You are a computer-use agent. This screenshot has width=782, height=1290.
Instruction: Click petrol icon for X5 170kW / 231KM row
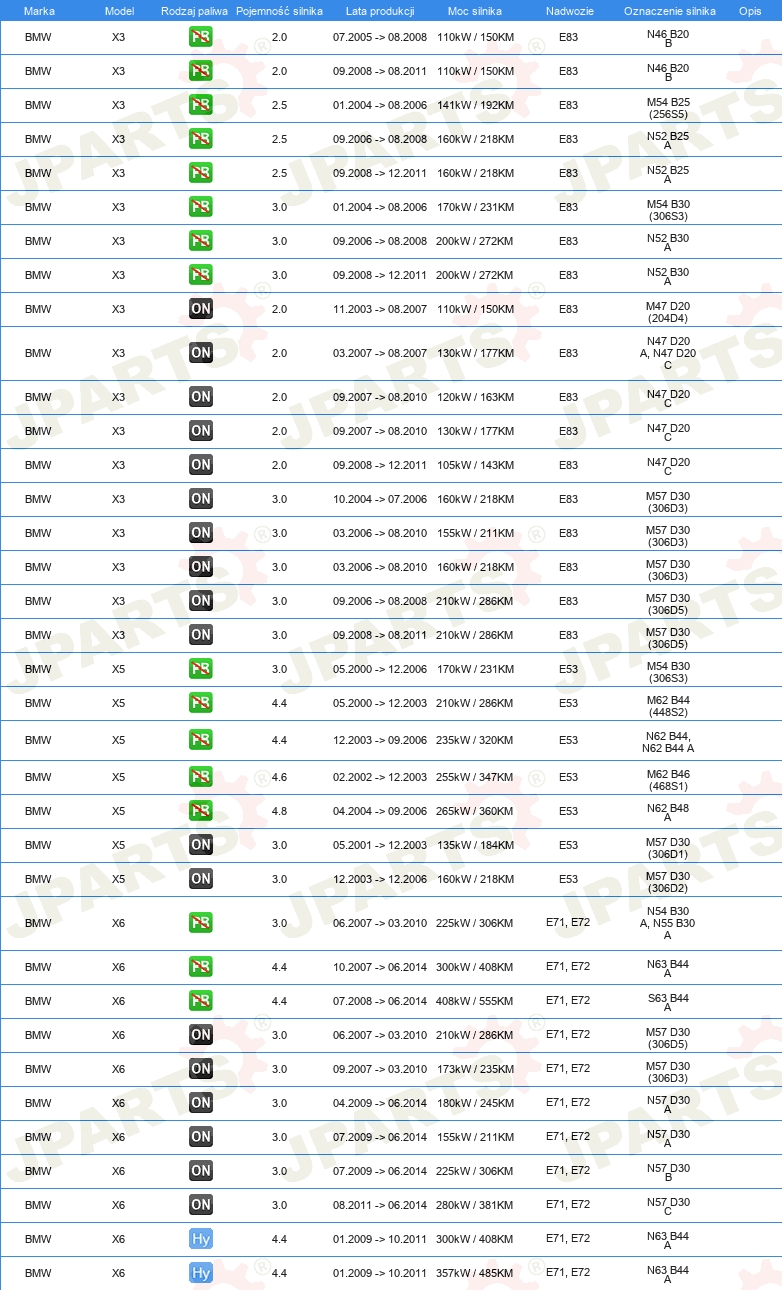(x=201, y=669)
